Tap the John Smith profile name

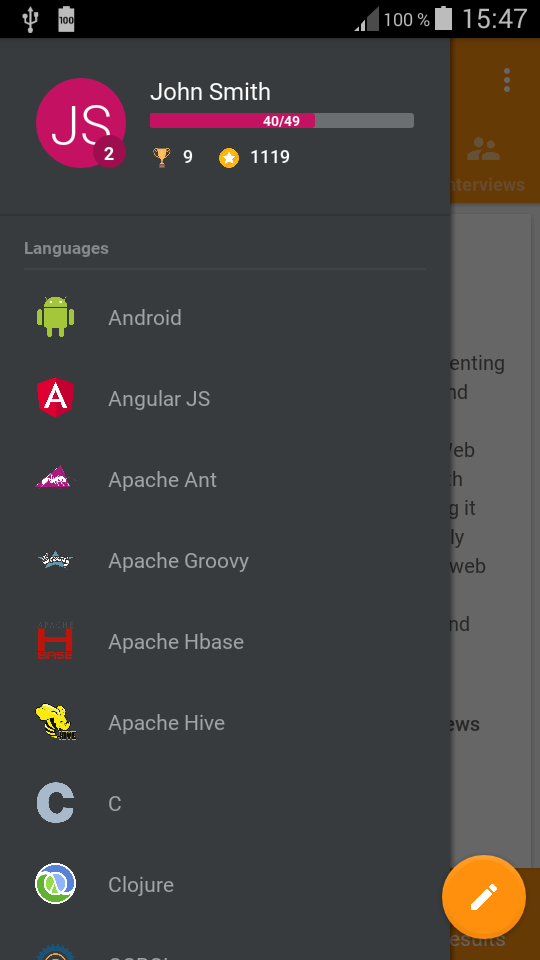(210, 92)
